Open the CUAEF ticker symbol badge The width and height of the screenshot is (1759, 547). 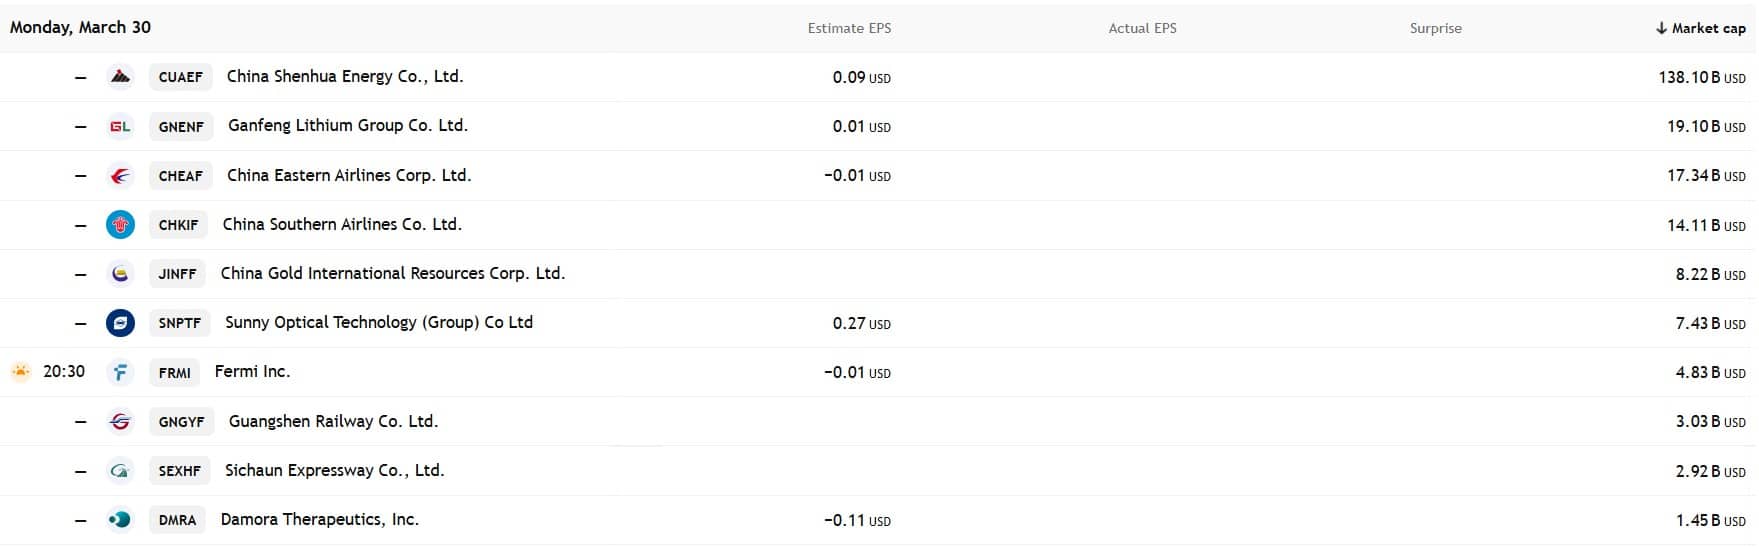click(181, 77)
